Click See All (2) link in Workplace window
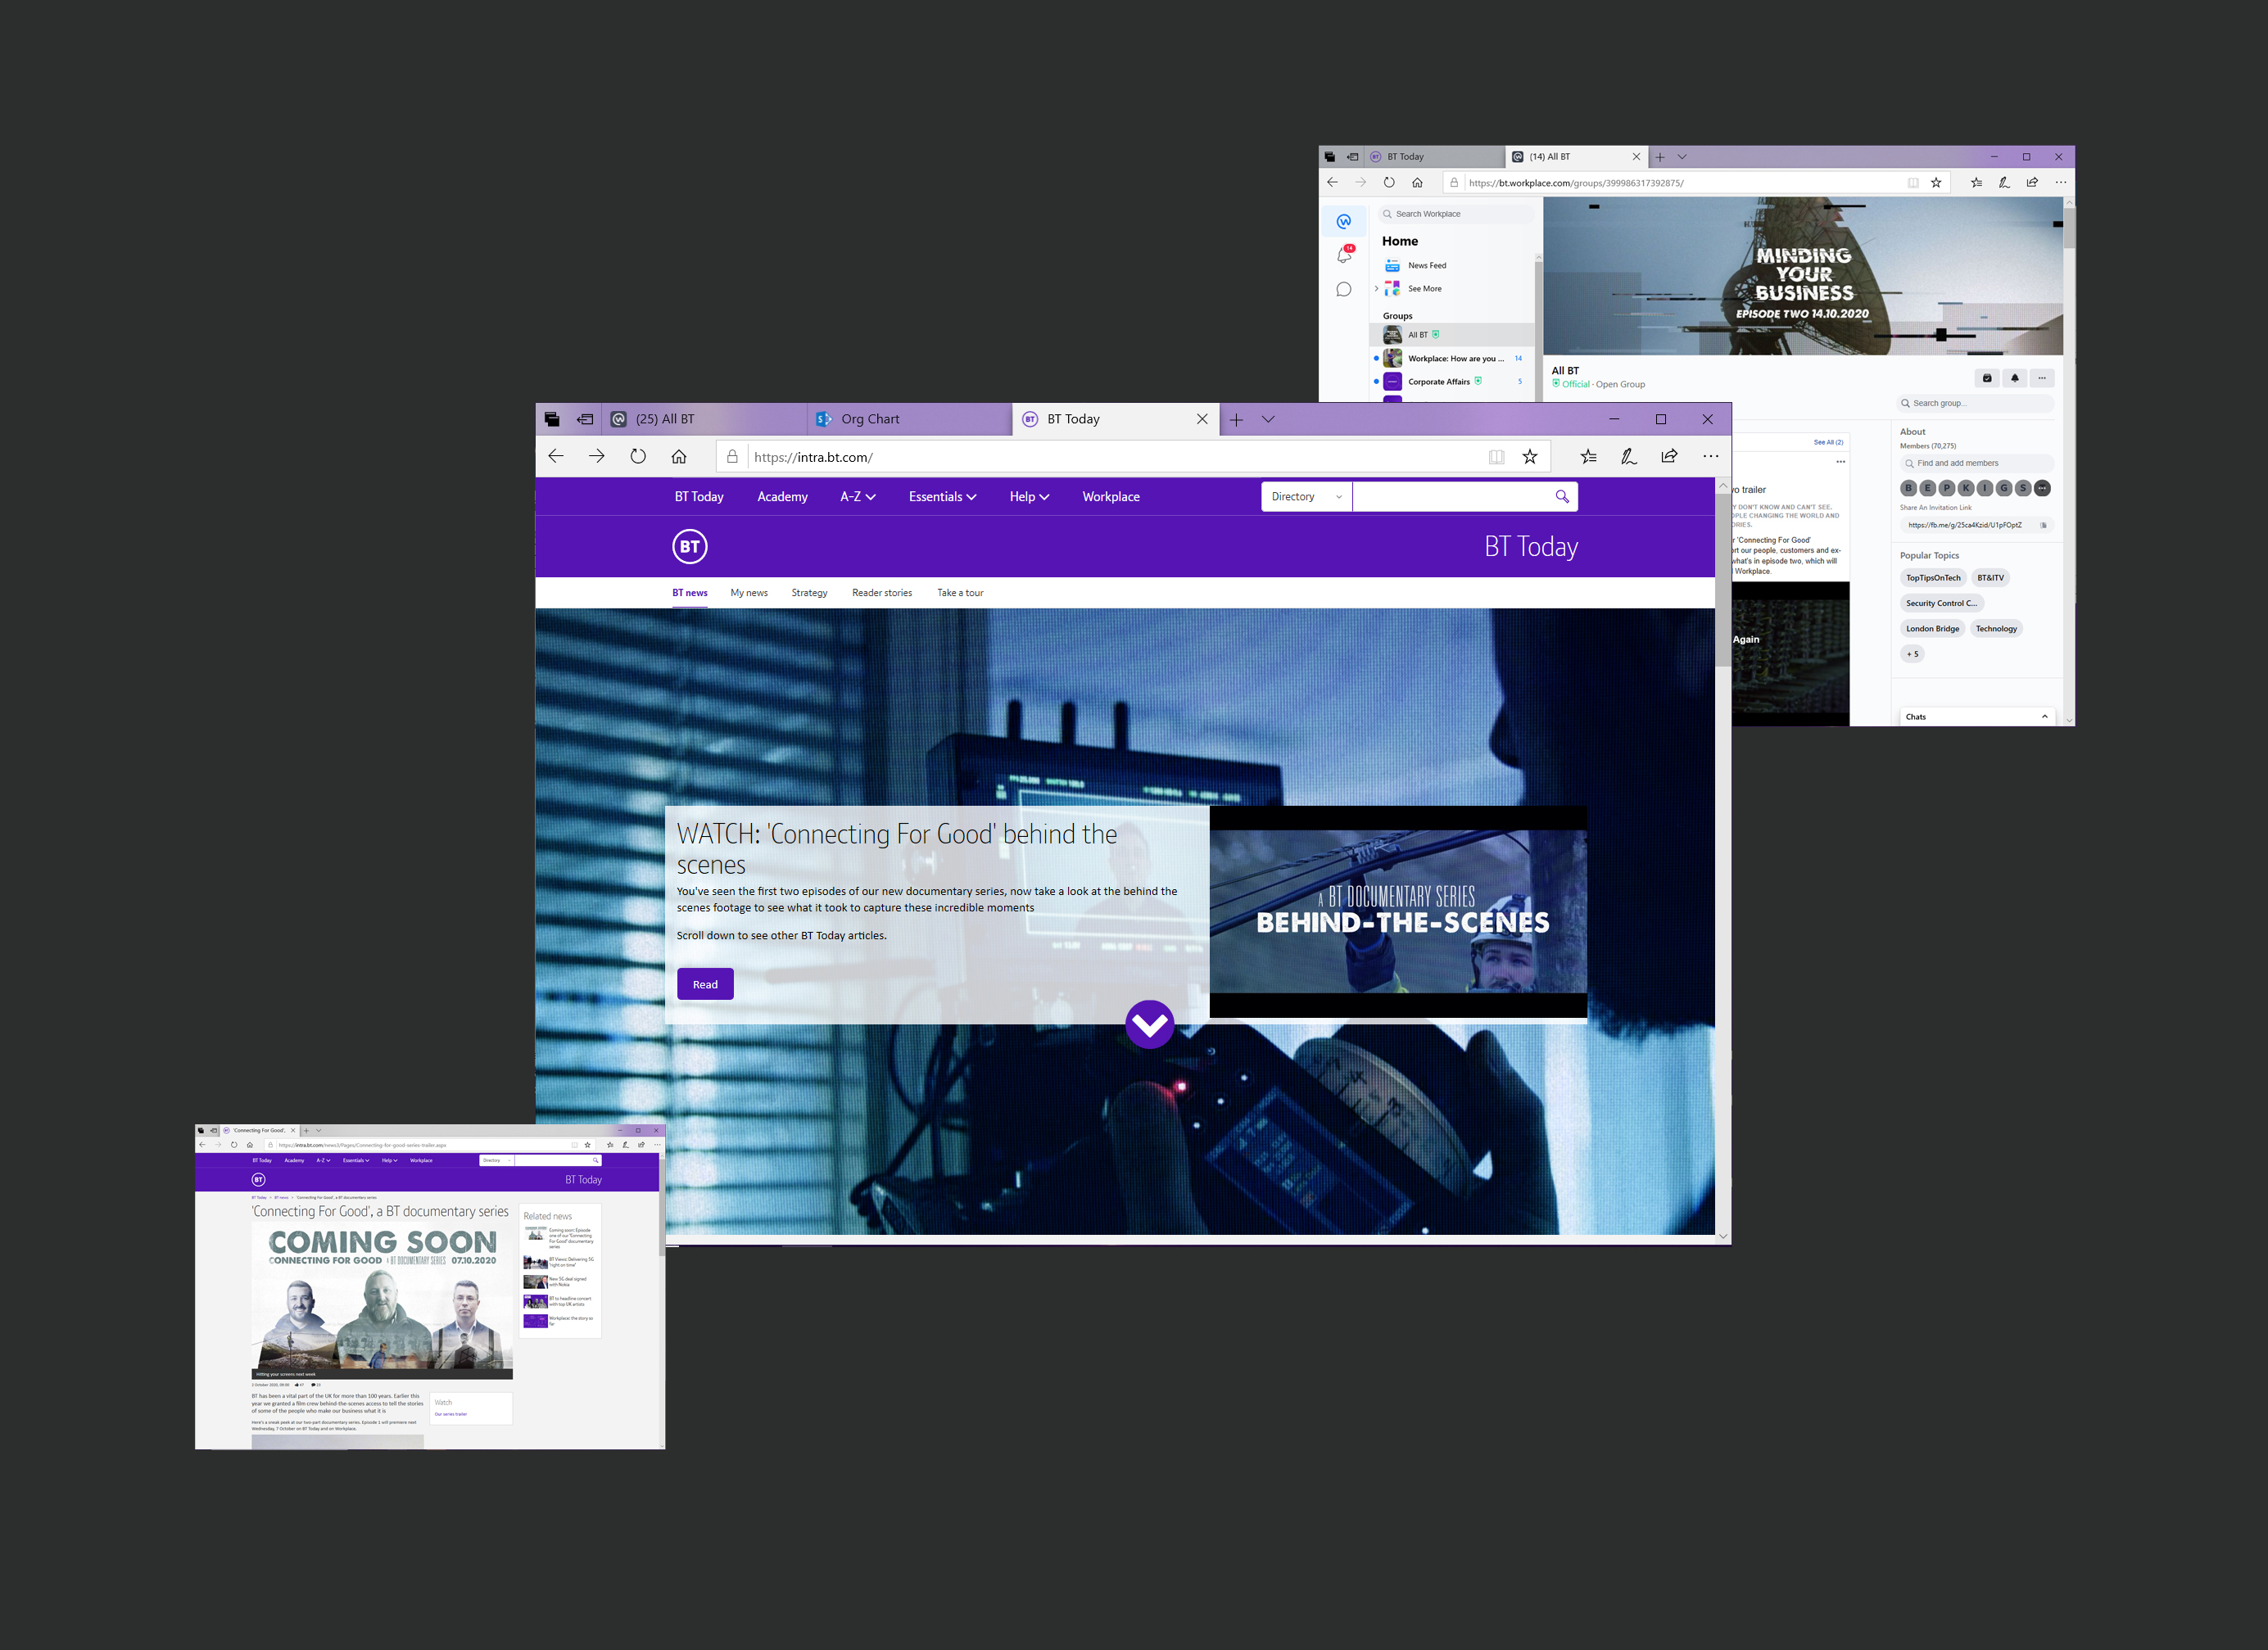Image resolution: width=2268 pixels, height=1650 pixels. click(1828, 442)
